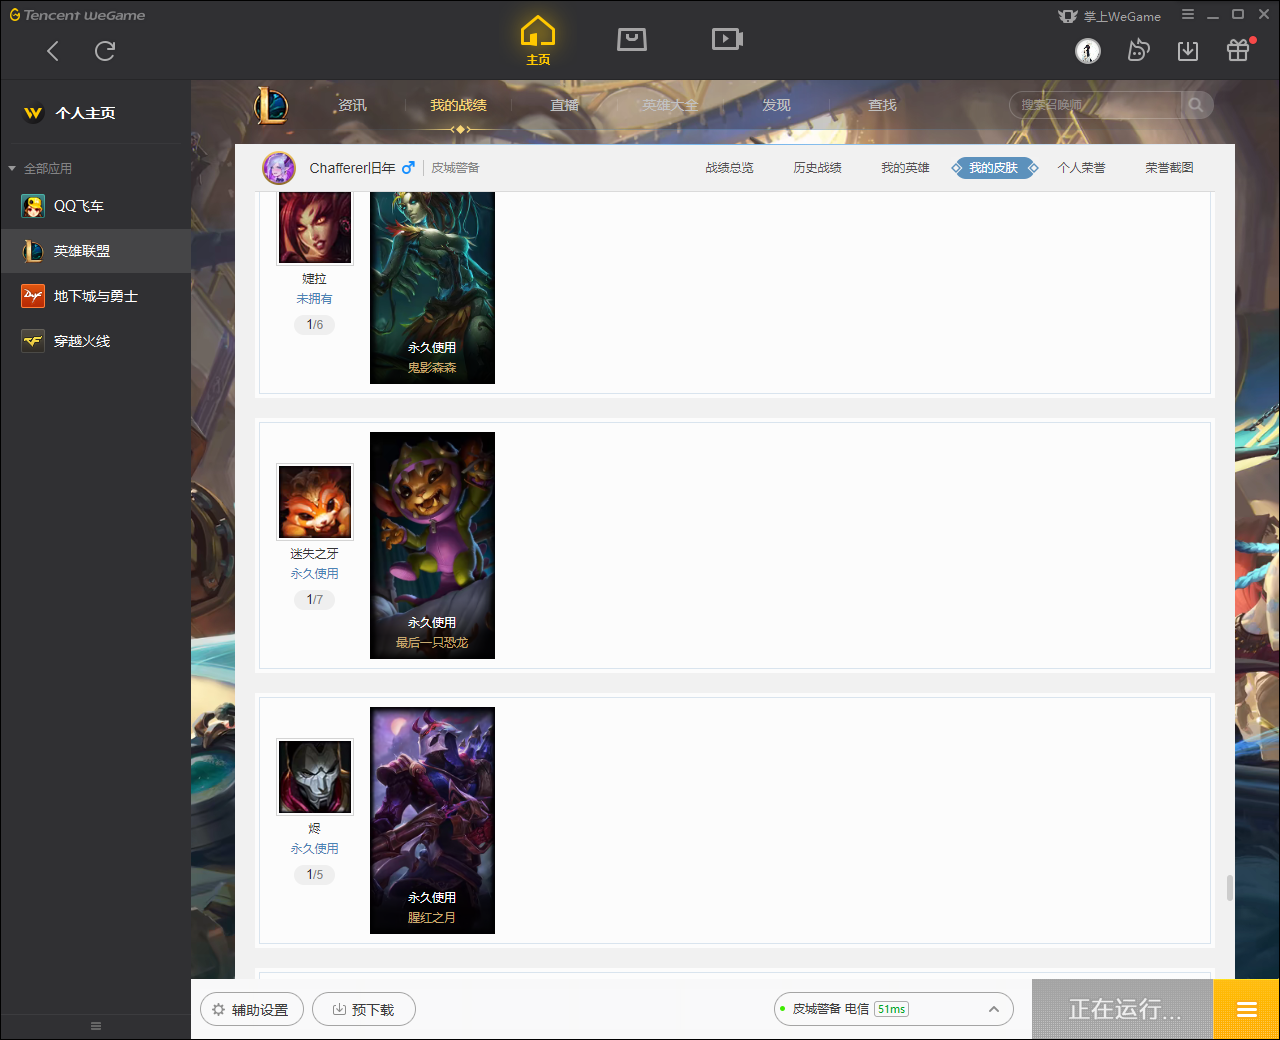Click the search magnifier button
This screenshot has height=1040, width=1280.
pyautogui.click(x=1196, y=105)
